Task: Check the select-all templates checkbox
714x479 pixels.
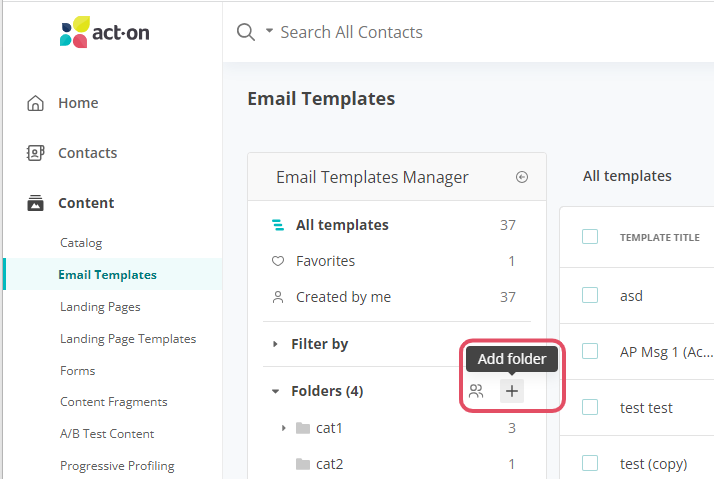Action: click(590, 237)
